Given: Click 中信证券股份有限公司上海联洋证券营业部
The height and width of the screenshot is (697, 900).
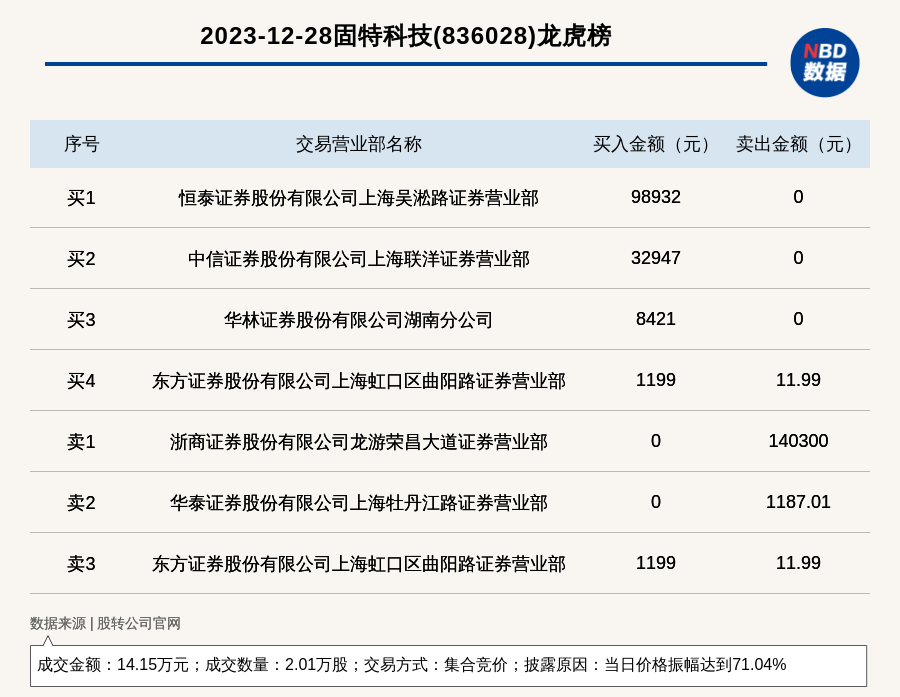Looking at the screenshot, I should point(359,259).
